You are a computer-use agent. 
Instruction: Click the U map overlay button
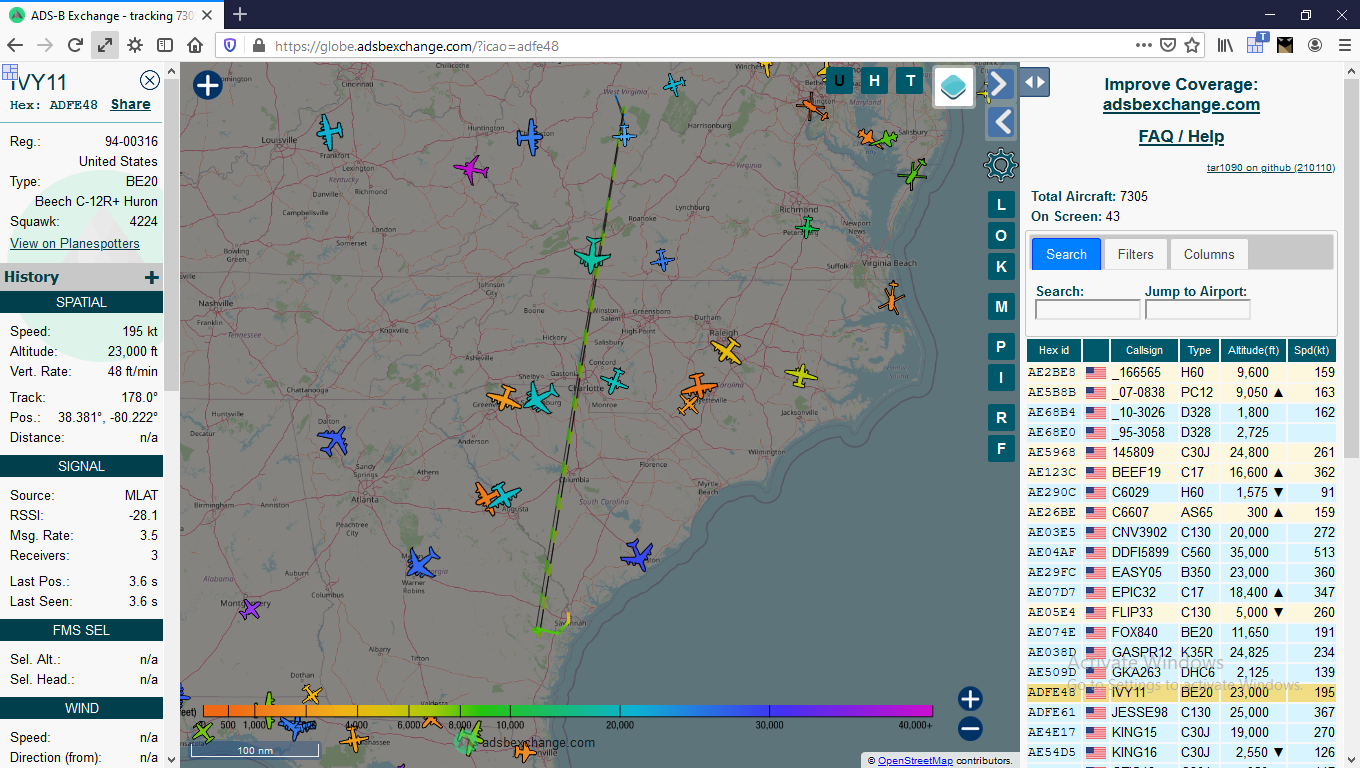839,81
